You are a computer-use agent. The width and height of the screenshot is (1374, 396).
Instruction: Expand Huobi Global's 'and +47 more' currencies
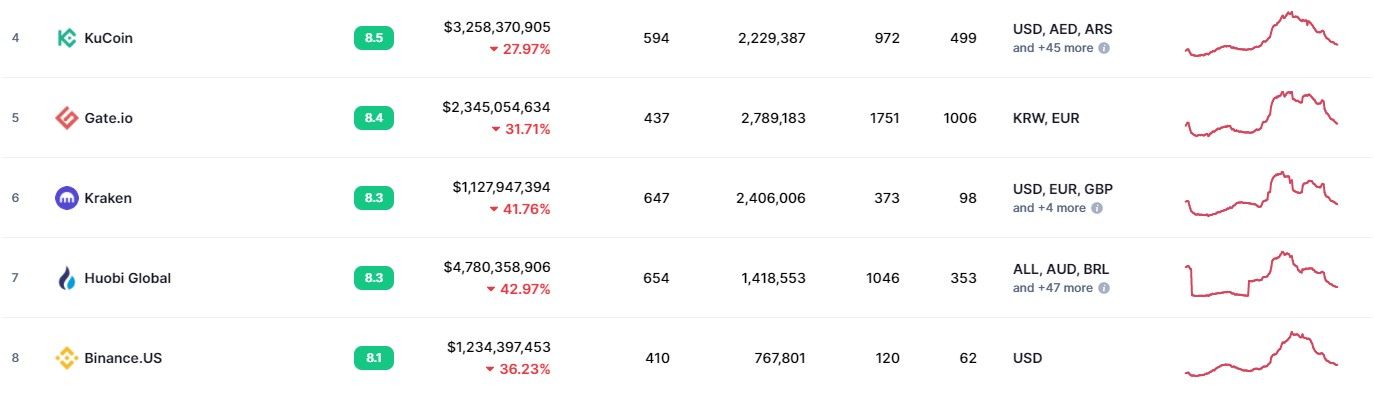(x=1053, y=288)
